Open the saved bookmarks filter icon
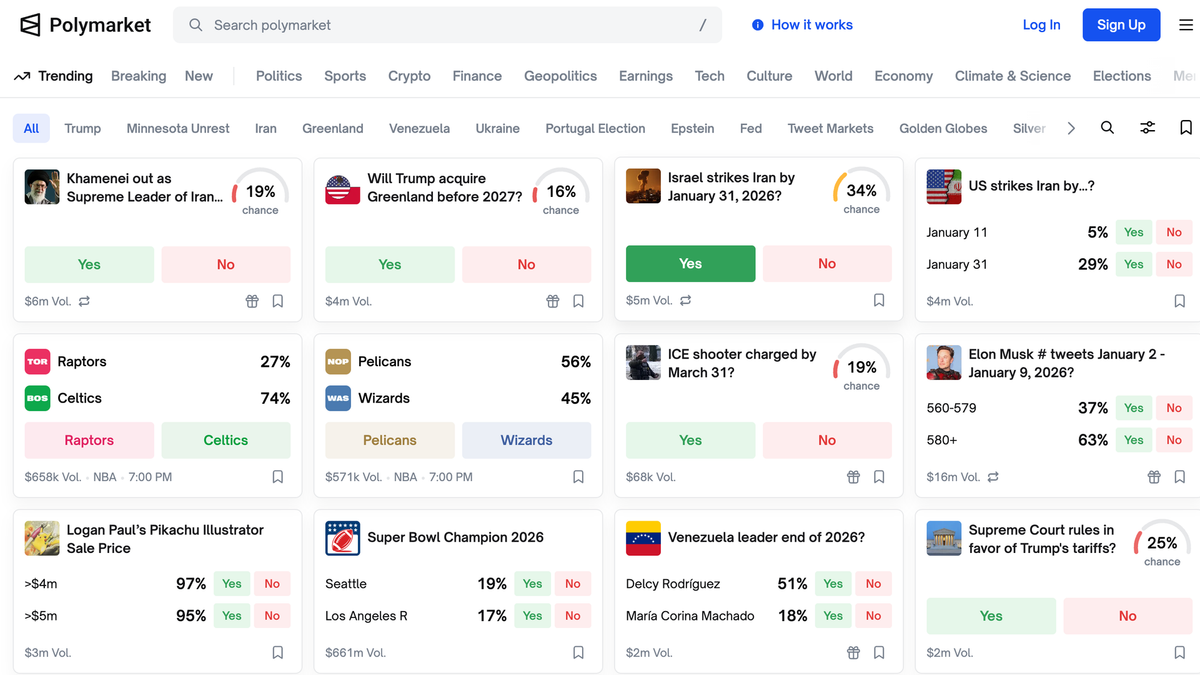 pos(1185,128)
